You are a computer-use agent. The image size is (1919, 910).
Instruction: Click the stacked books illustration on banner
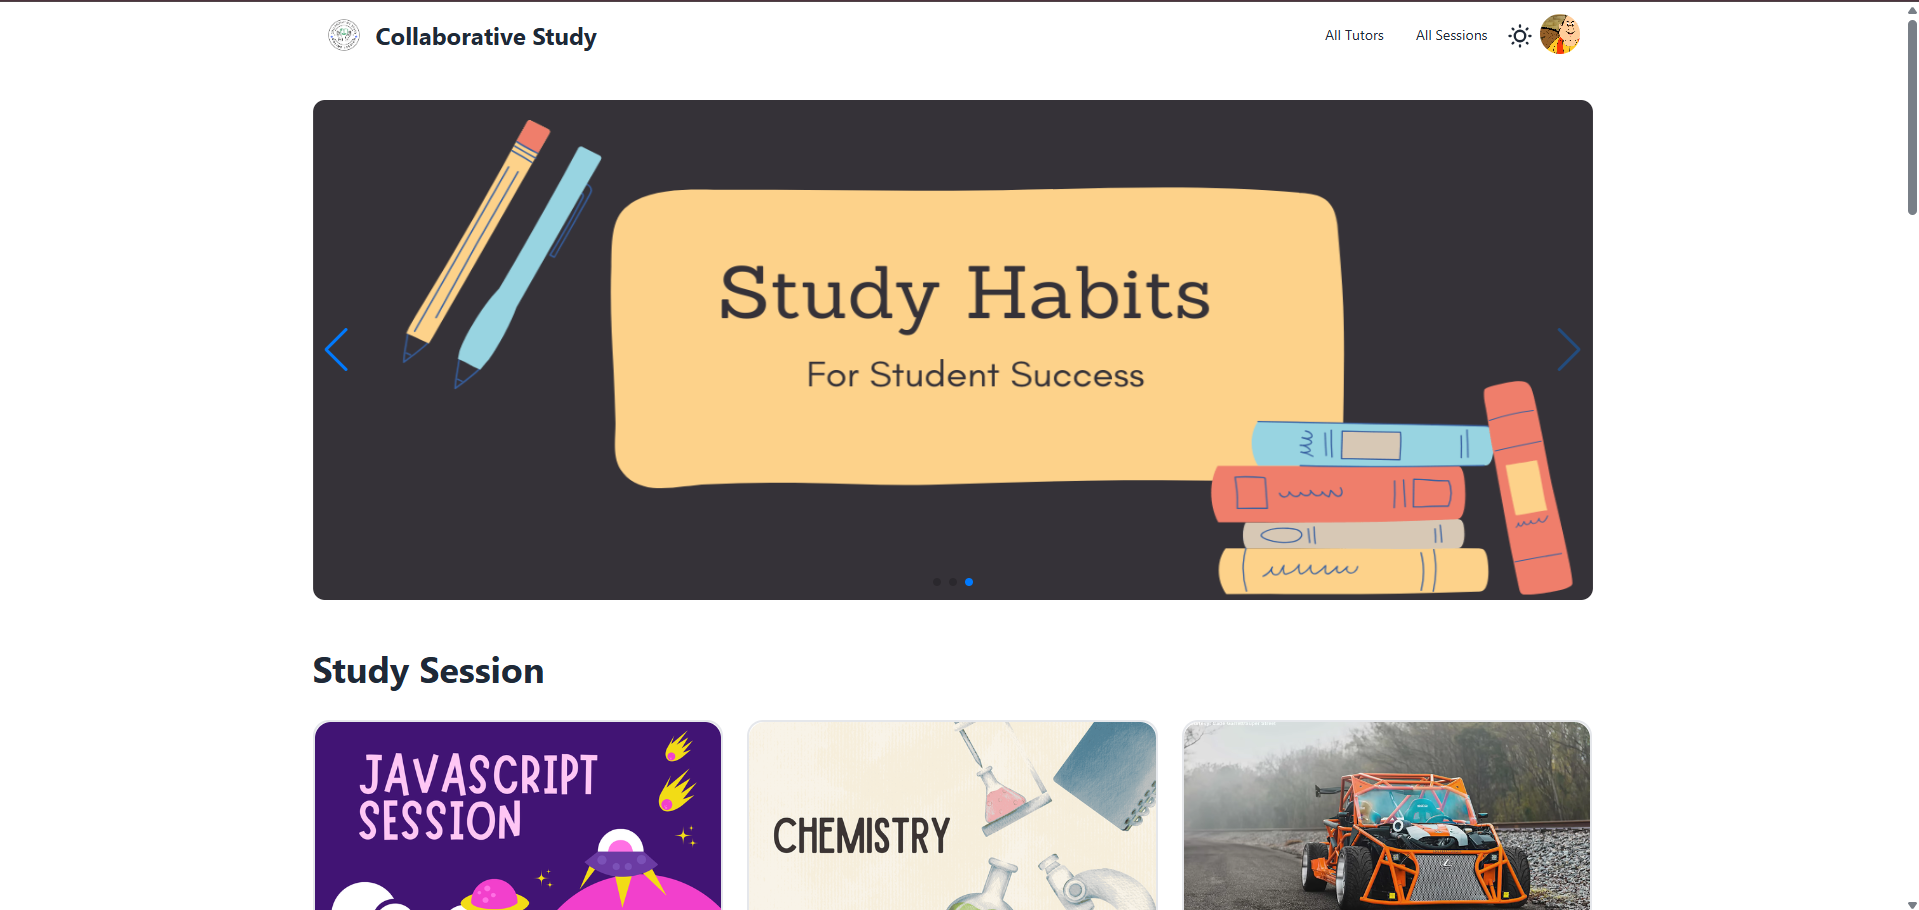tap(1390, 490)
